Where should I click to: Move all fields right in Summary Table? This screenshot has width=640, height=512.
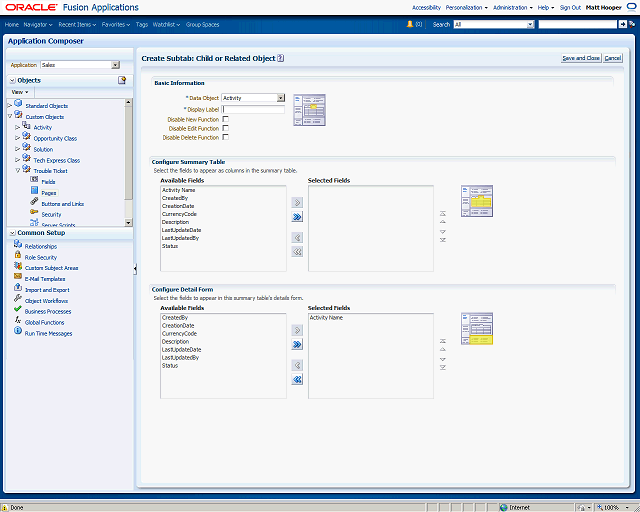tap(297, 217)
